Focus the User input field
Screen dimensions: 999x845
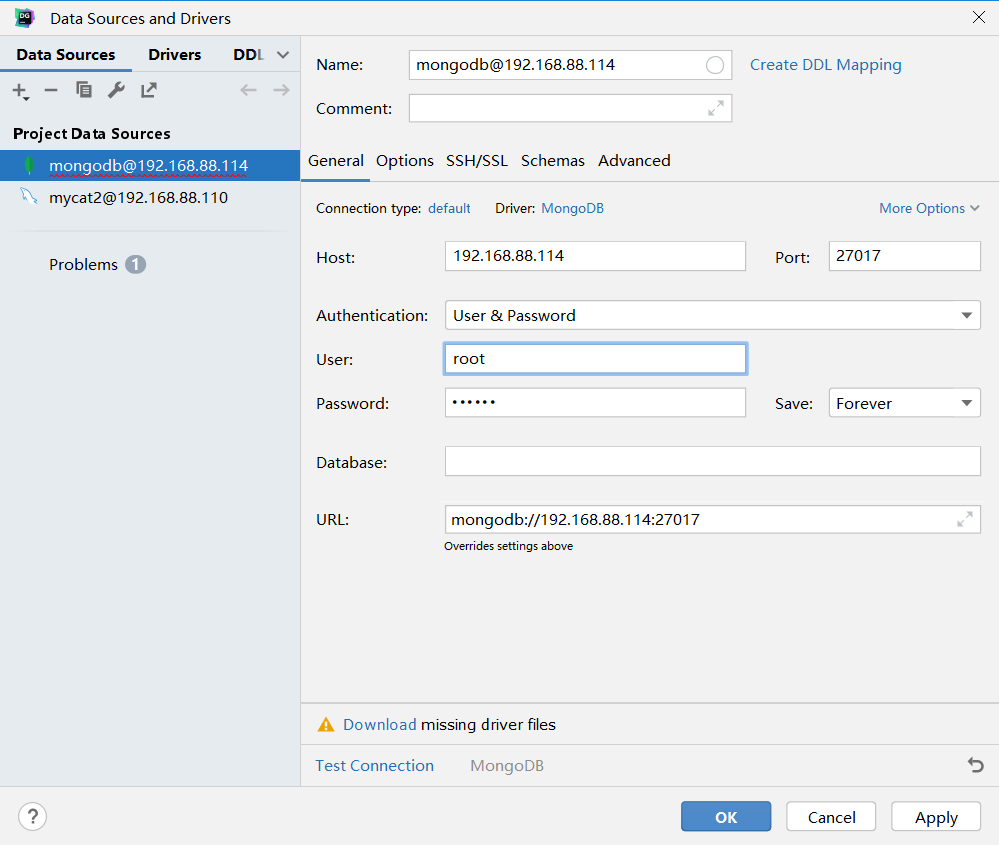tap(595, 359)
